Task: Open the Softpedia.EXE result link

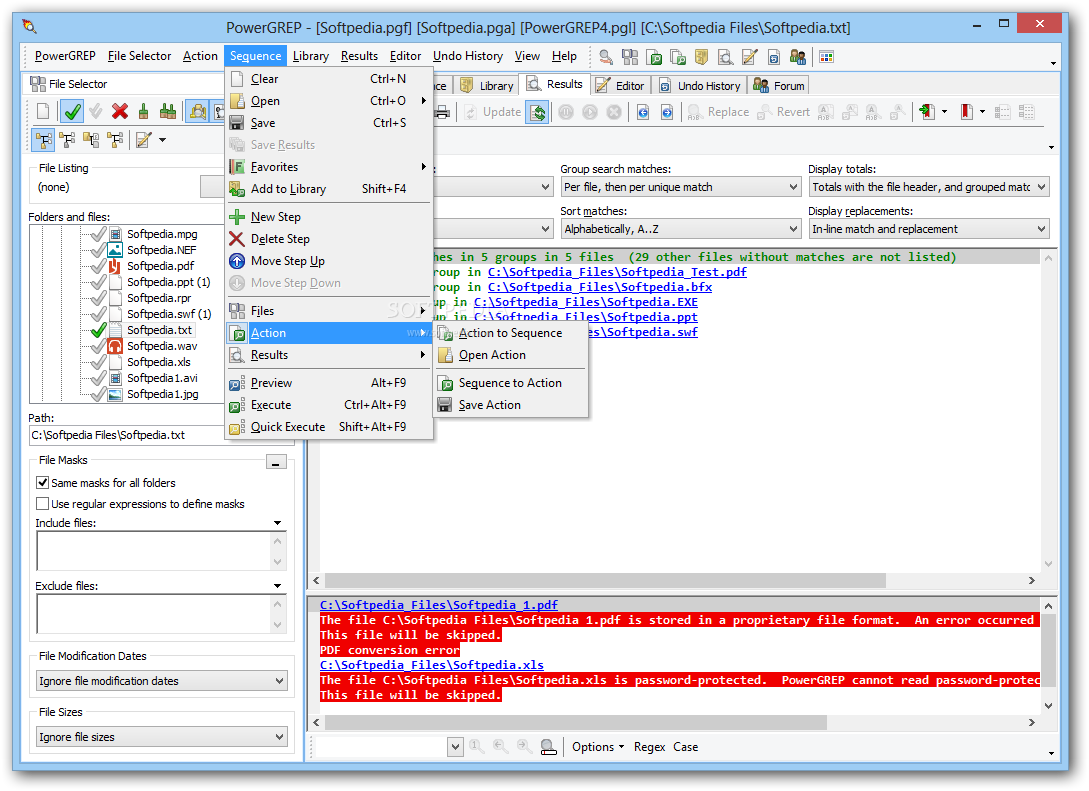Action: tap(585, 302)
